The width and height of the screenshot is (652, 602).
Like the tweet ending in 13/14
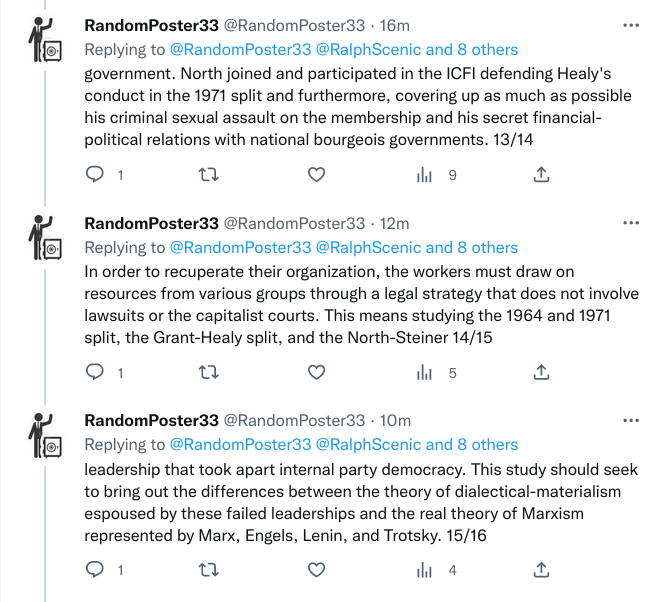(316, 175)
